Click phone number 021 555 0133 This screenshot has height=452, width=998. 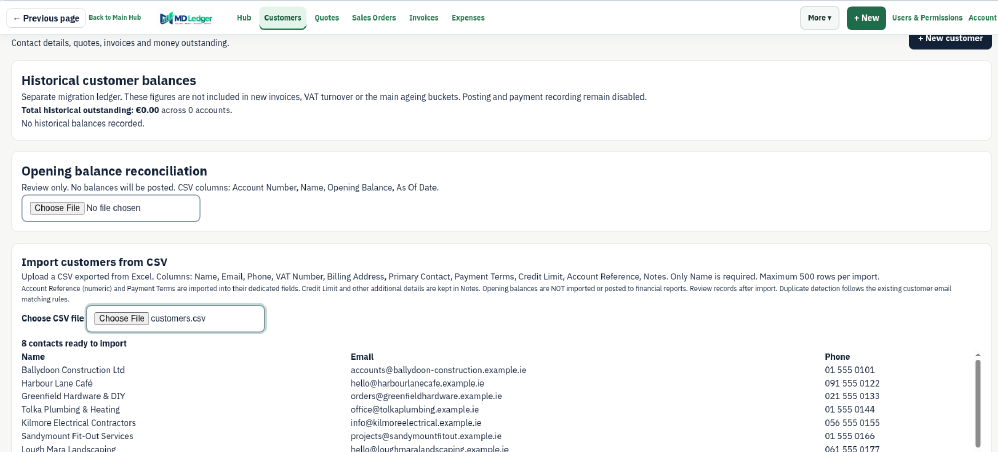point(852,396)
